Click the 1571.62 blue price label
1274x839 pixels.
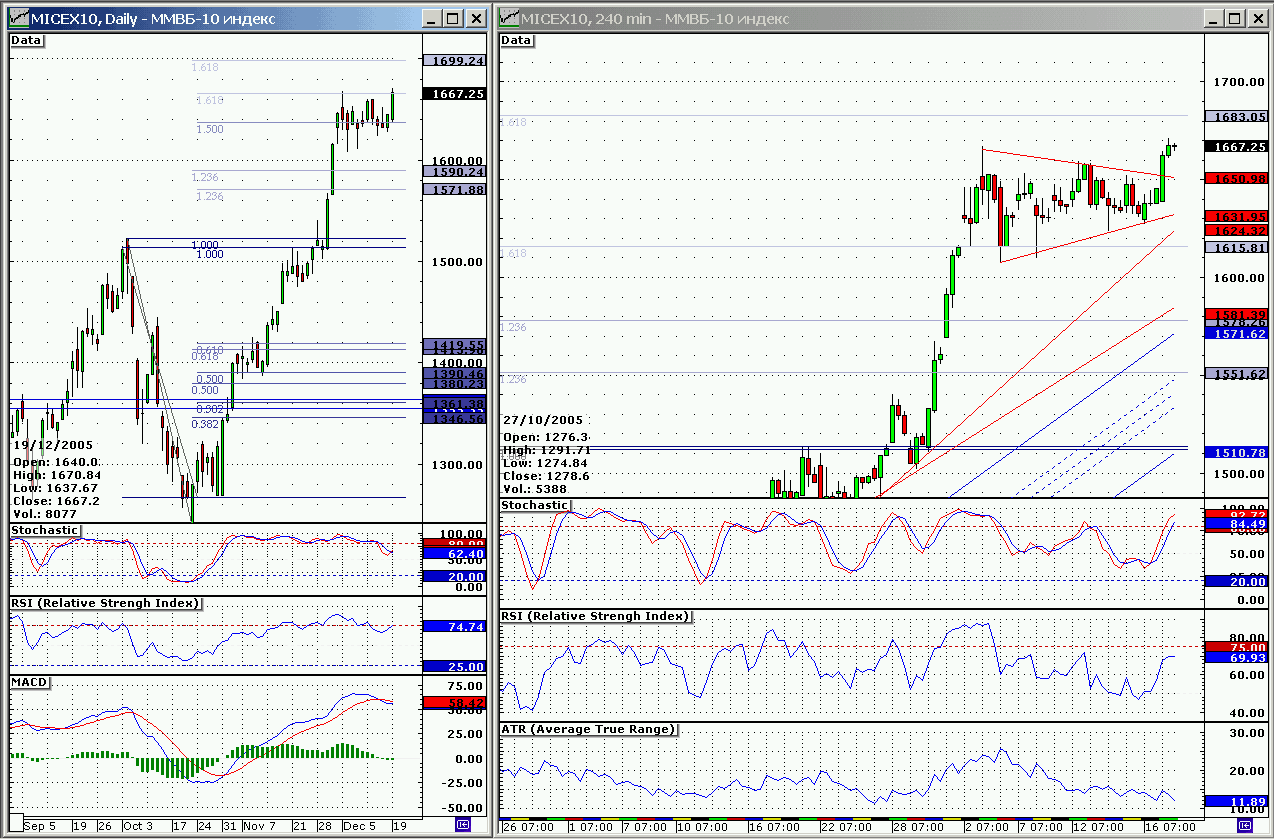point(1237,334)
